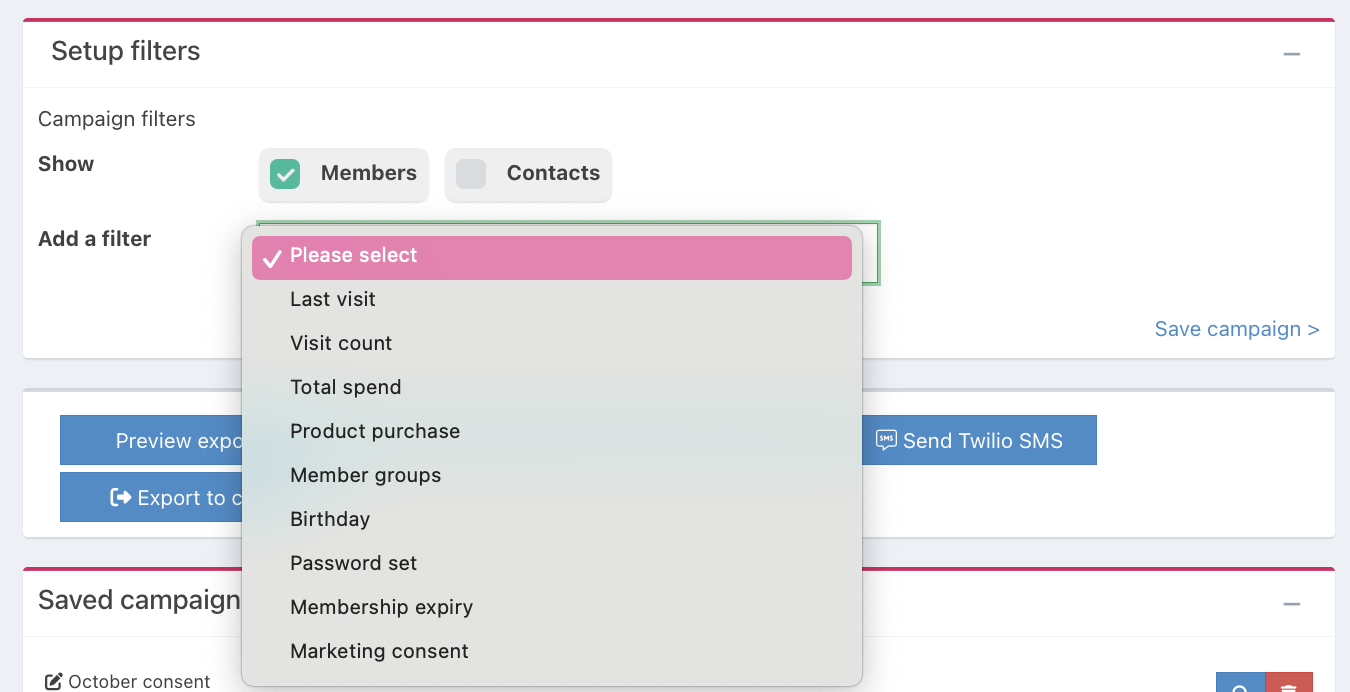Viewport: 1350px width, 692px height.
Task: Choose Last visit filter option
Action: 333,299
